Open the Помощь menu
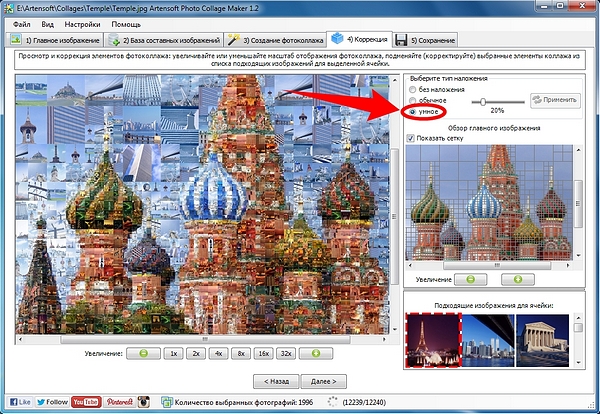This screenshot has width=600, height=414. (126, 24)
